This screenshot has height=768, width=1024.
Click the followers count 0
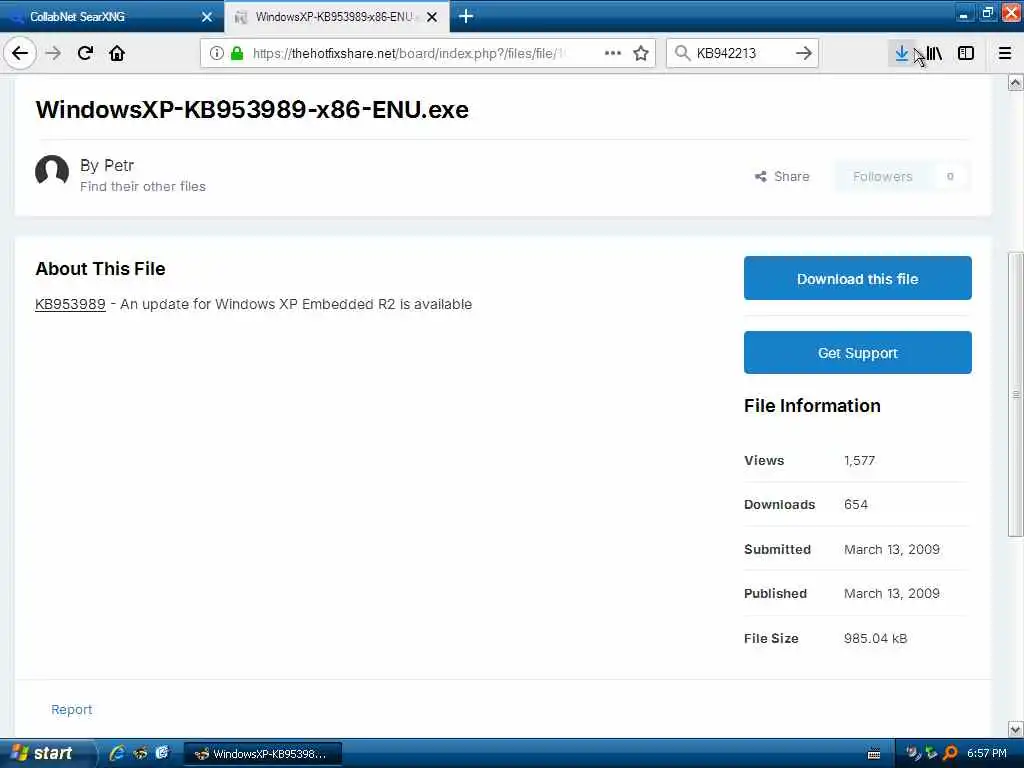tap(950, 176)
